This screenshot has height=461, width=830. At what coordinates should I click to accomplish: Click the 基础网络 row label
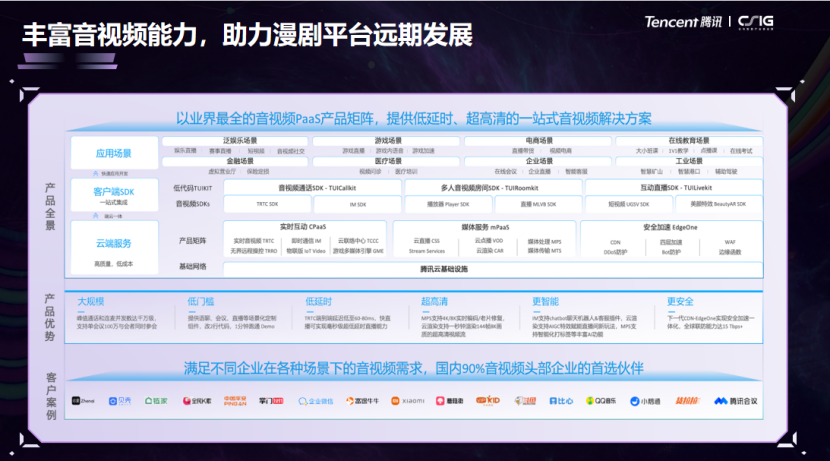(192, 266)
